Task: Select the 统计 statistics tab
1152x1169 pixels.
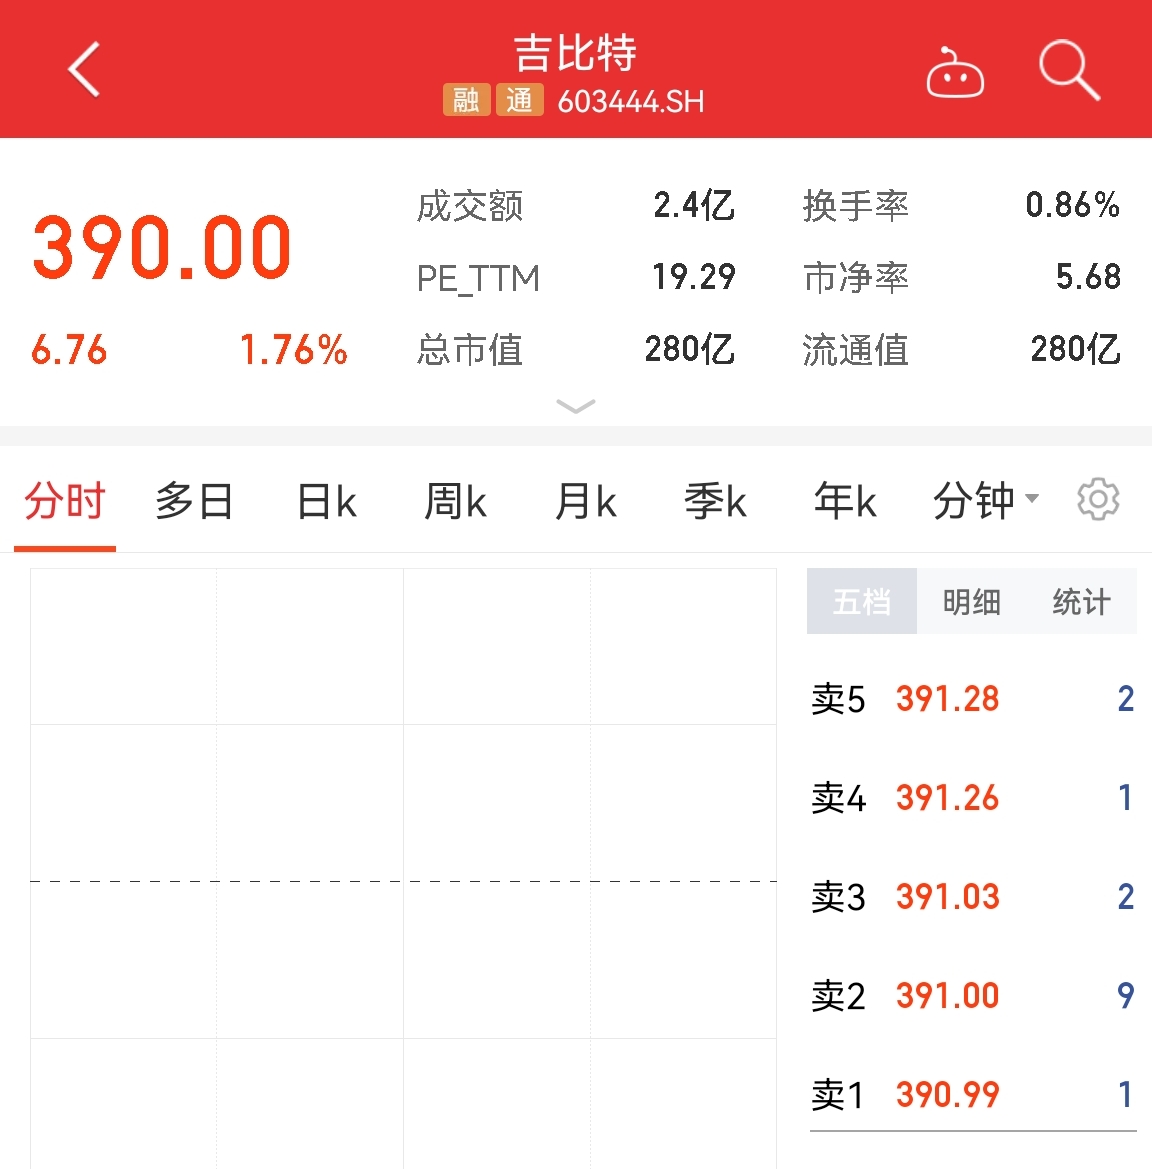Action: (1082, 601)
